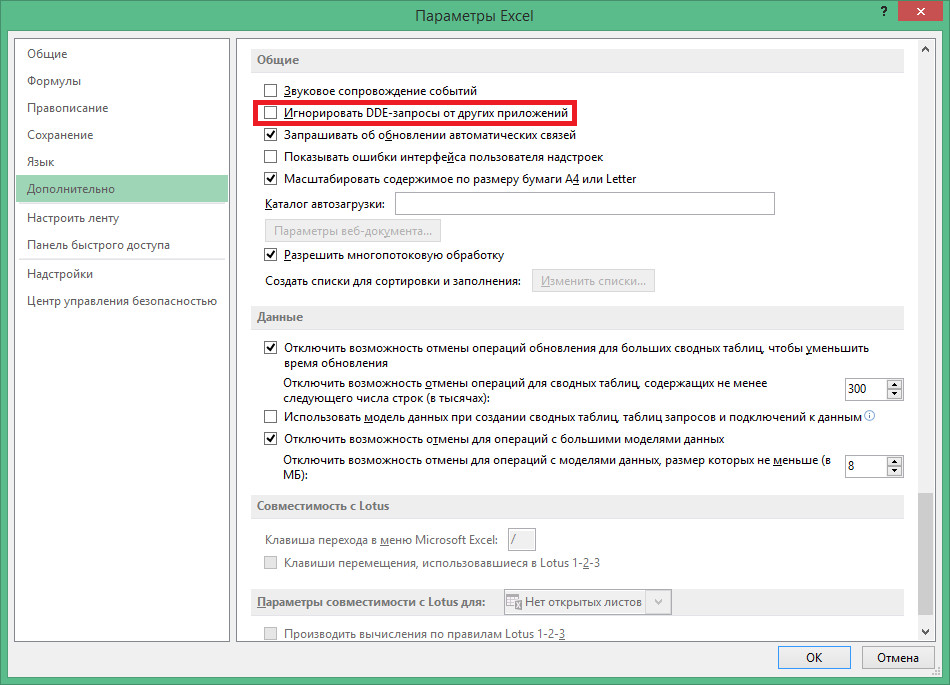
Task: Select Настроить ленту in the sidebar
Action: click(73, 218)
